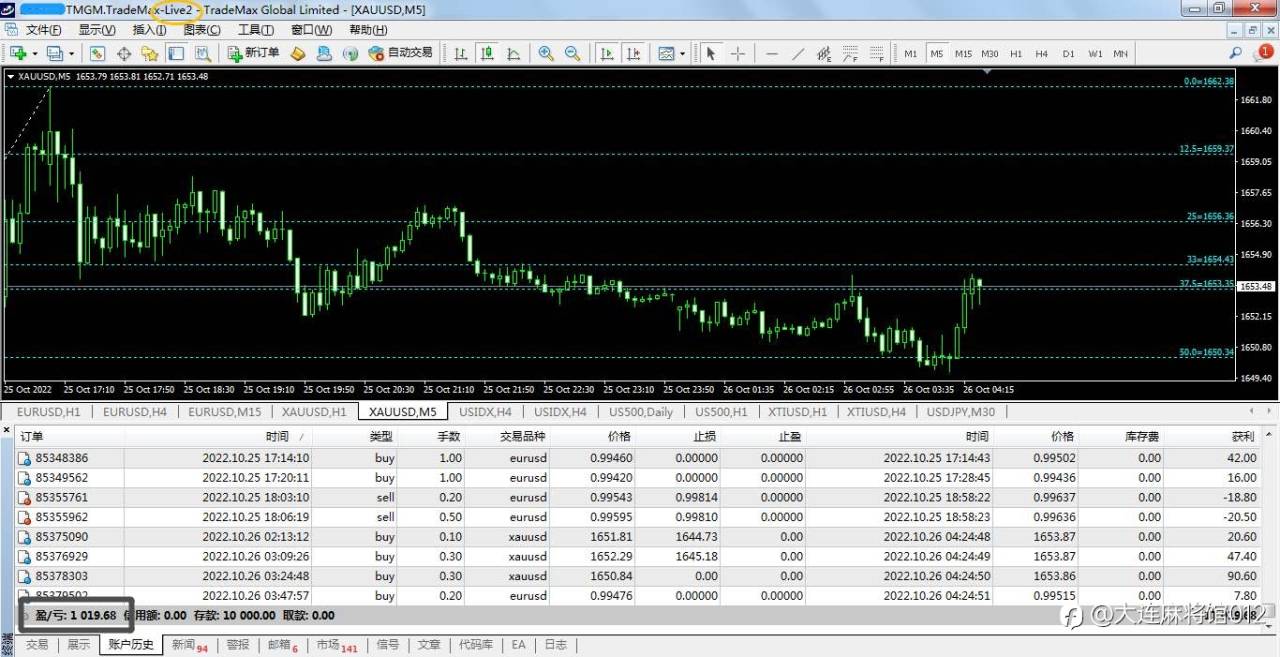Click the Profiles icon
The image size is (1280, 657).
point(54,53)
